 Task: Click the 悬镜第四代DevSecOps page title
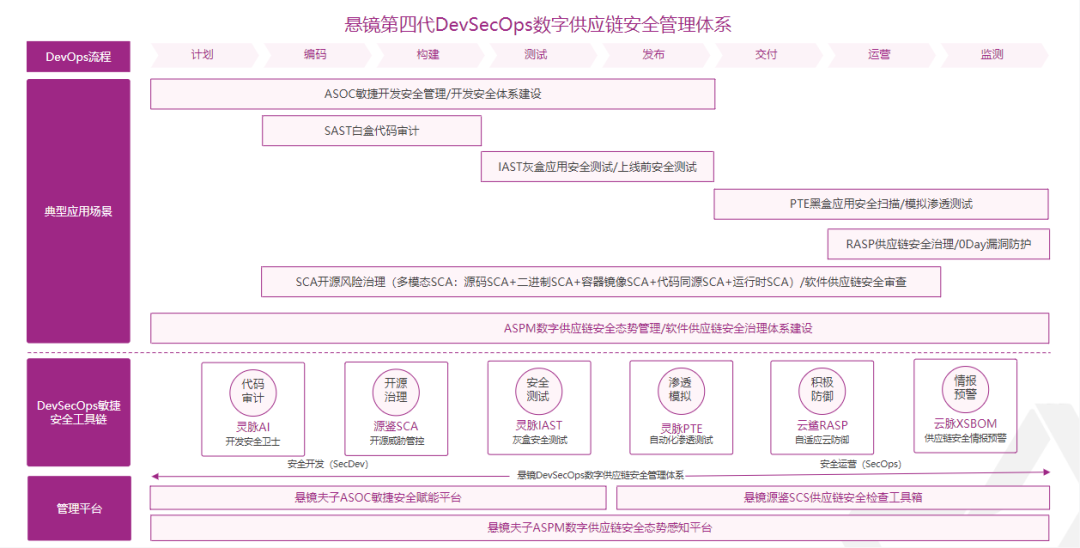537,25
